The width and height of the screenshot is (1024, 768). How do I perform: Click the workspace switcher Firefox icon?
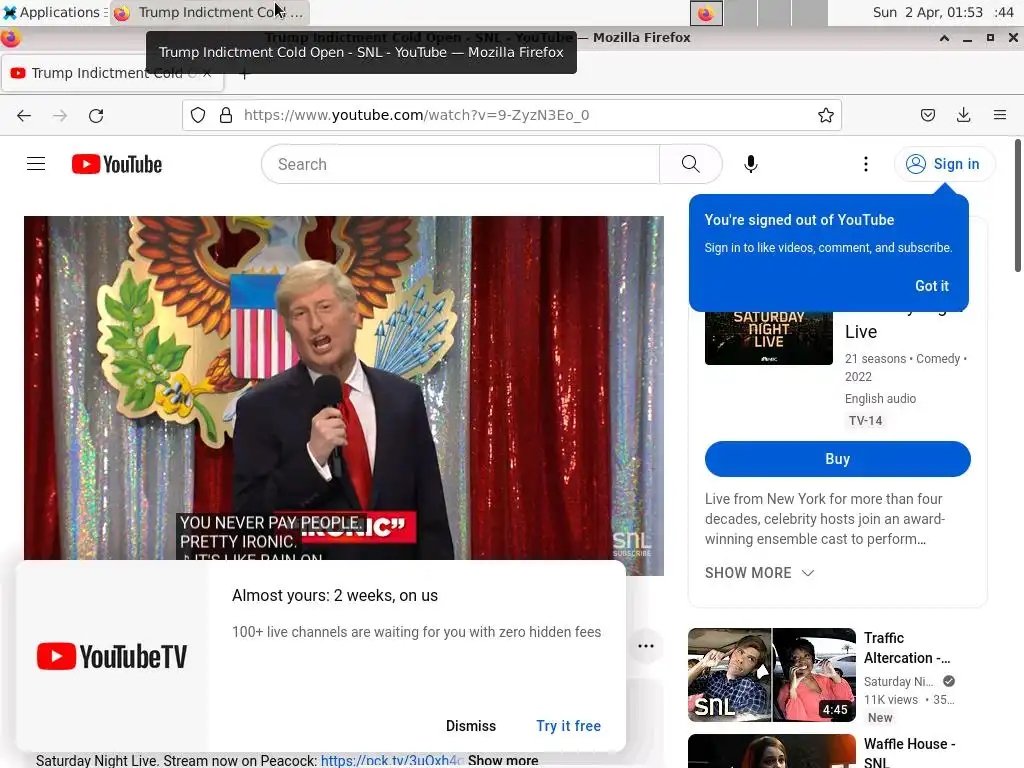pyautogui.click(x=706, y=13)
